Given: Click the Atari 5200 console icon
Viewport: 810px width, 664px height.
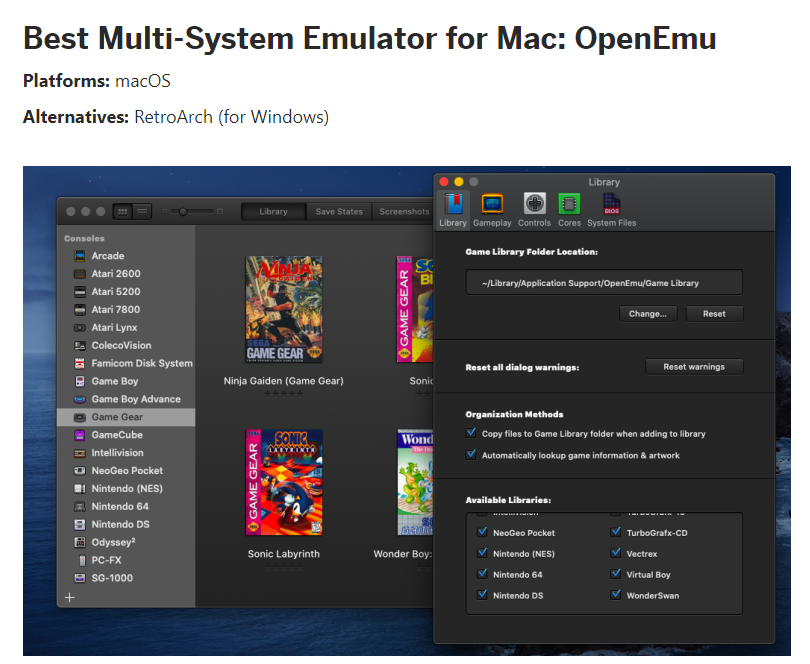Looking at the screenshot, I should coord(80,292).
